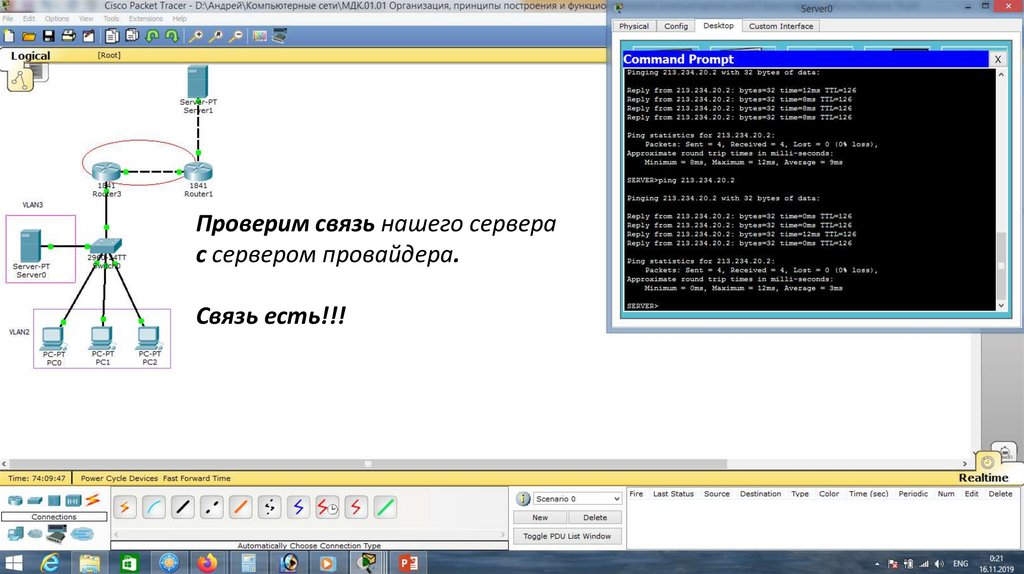Click the Zoom In magnifier icon

coord(195,36)
